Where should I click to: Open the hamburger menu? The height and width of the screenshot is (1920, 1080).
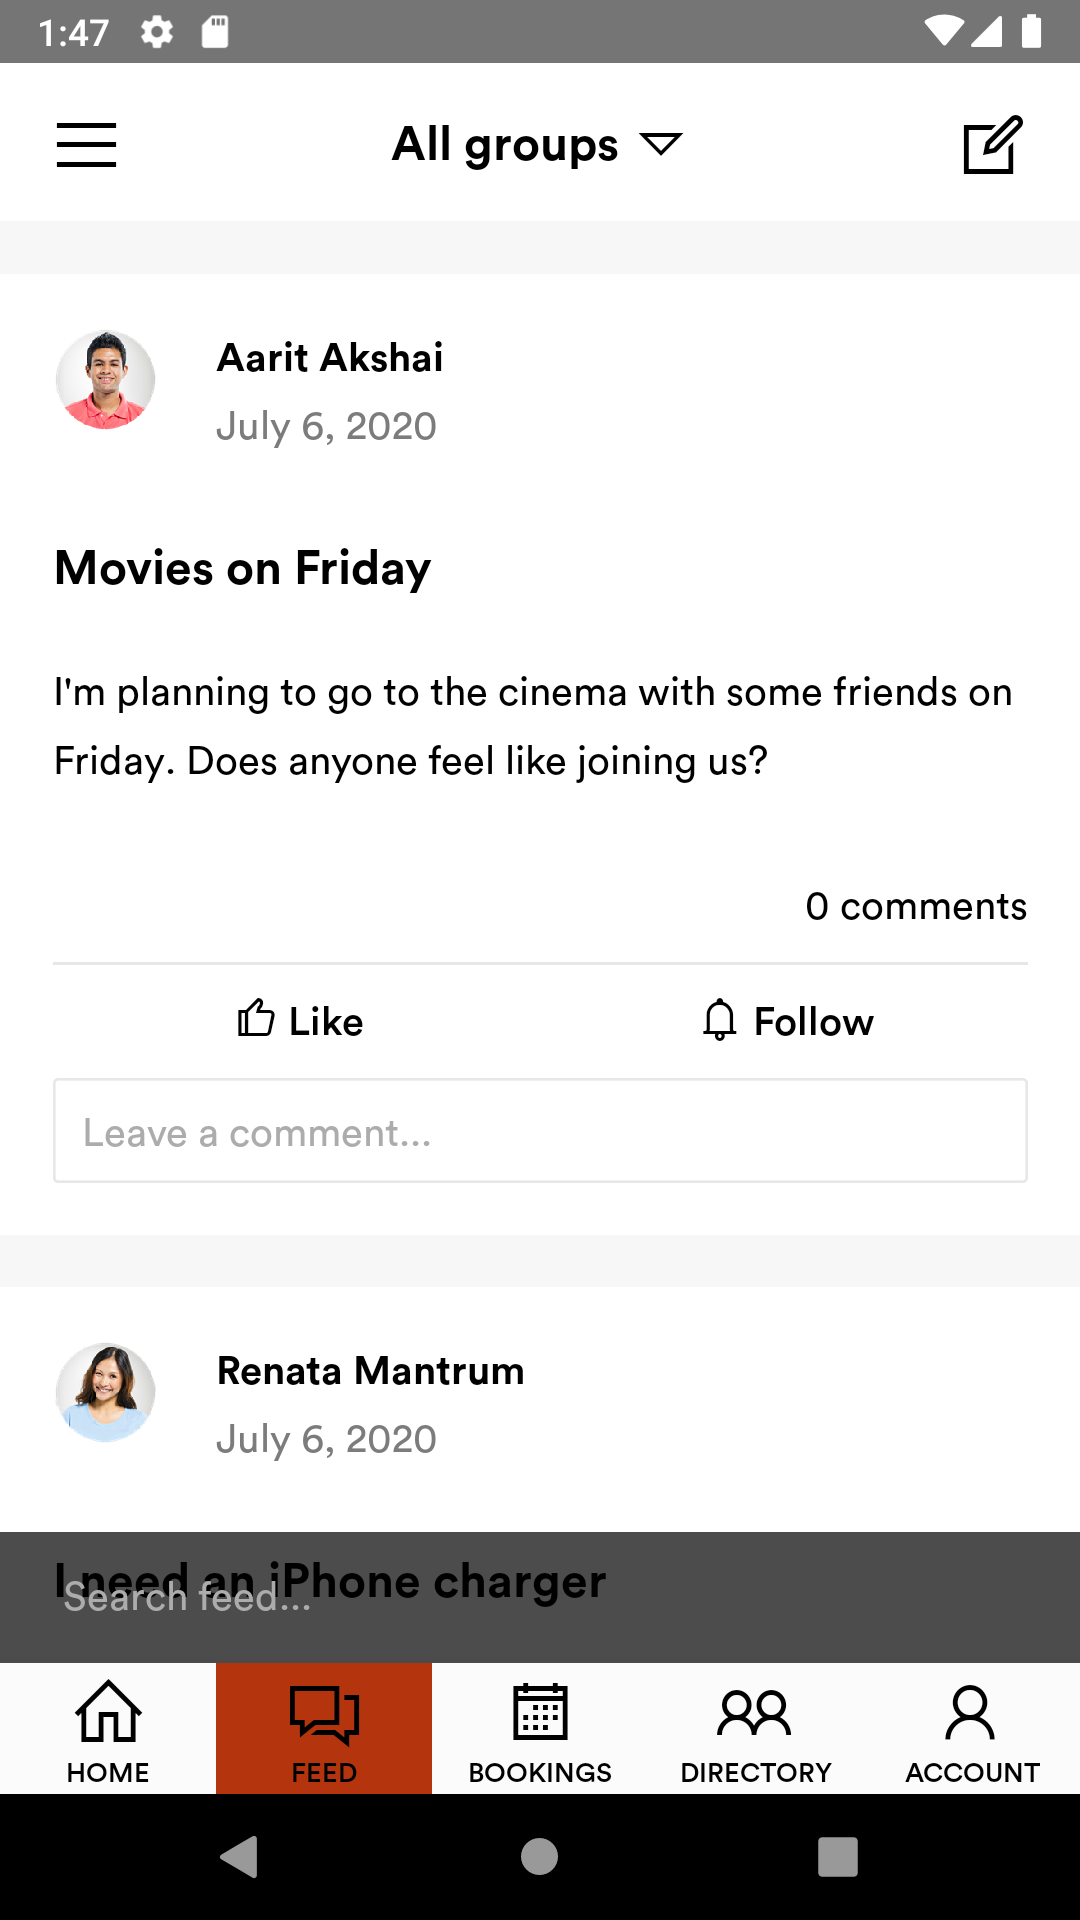(86, 145)
